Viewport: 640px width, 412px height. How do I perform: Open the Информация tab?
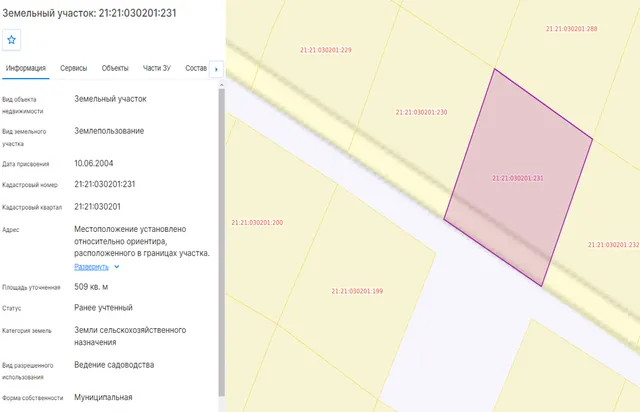[x=26, y=68]
